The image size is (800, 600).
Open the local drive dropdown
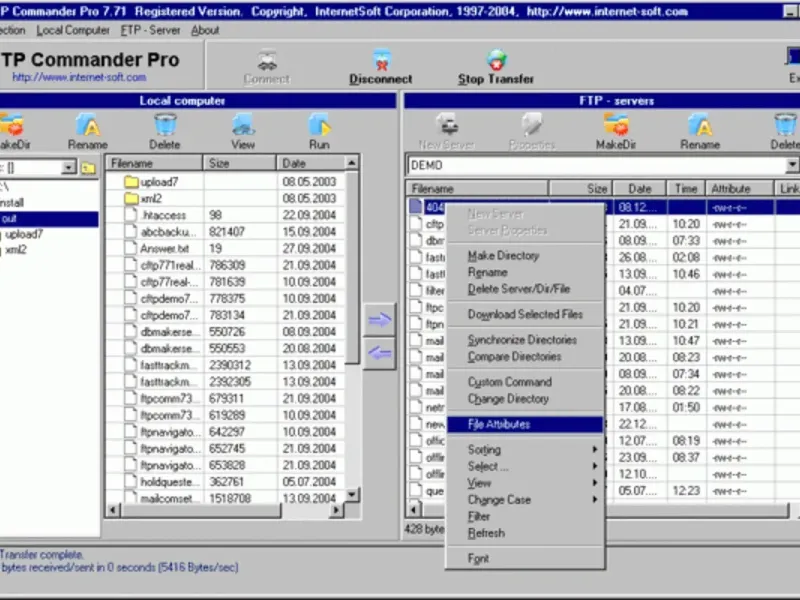pyautogui.click(x=68, y=167)
